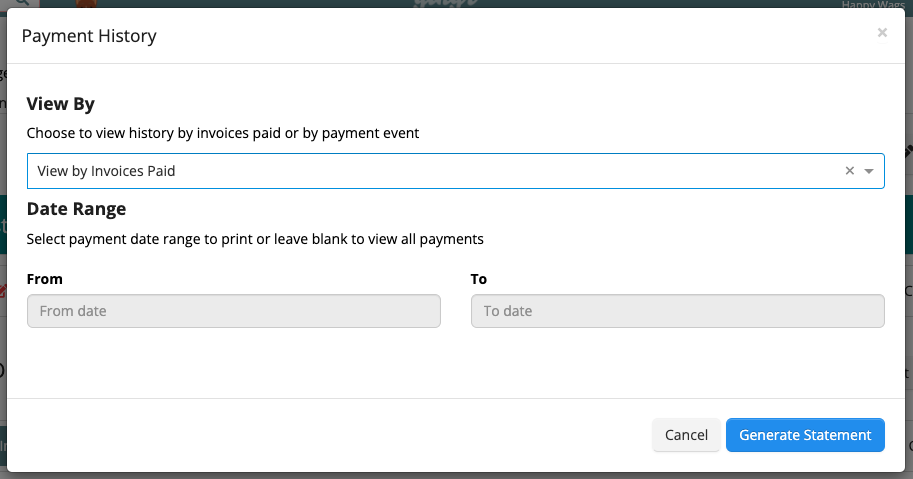
Task: Click the To label
Action: pyautogui.click(x=479, y=279)
